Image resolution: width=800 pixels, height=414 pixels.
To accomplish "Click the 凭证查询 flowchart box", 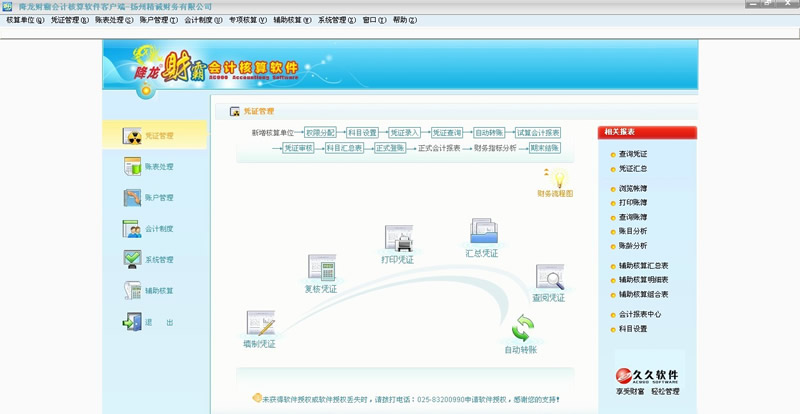I will [447, 133].
